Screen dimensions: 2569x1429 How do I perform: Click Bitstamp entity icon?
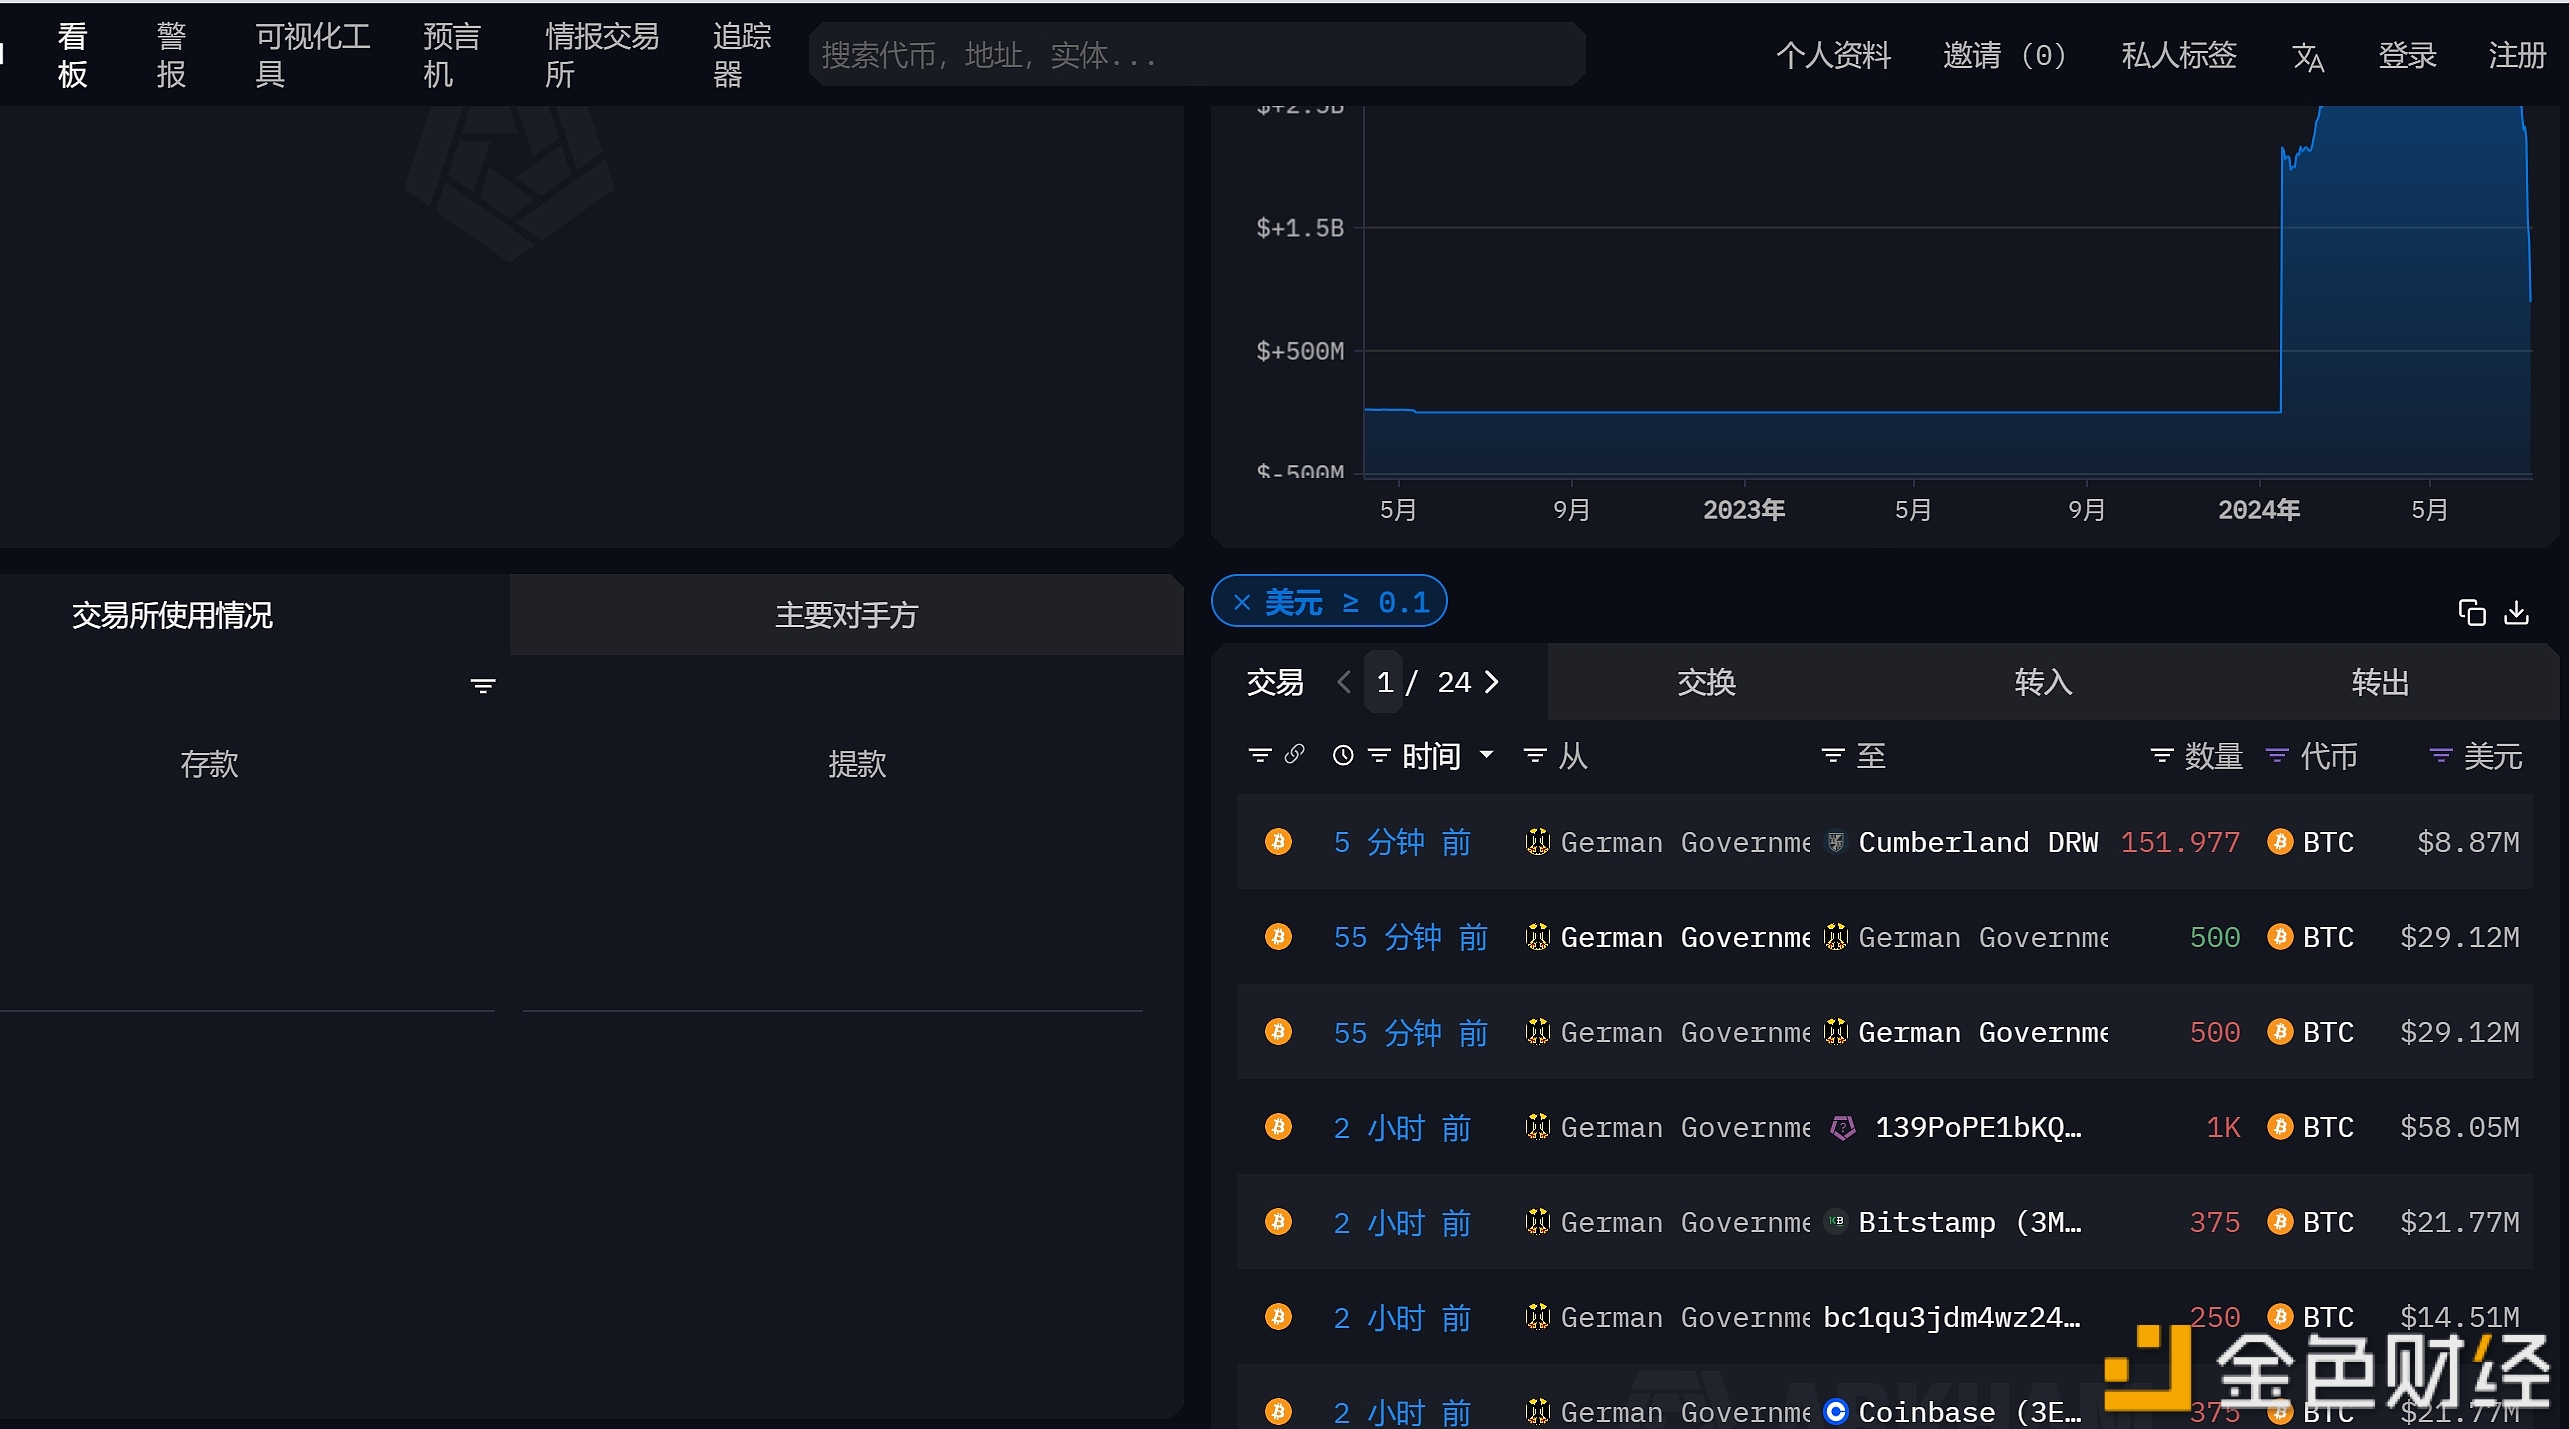tap(1835, 1222)
